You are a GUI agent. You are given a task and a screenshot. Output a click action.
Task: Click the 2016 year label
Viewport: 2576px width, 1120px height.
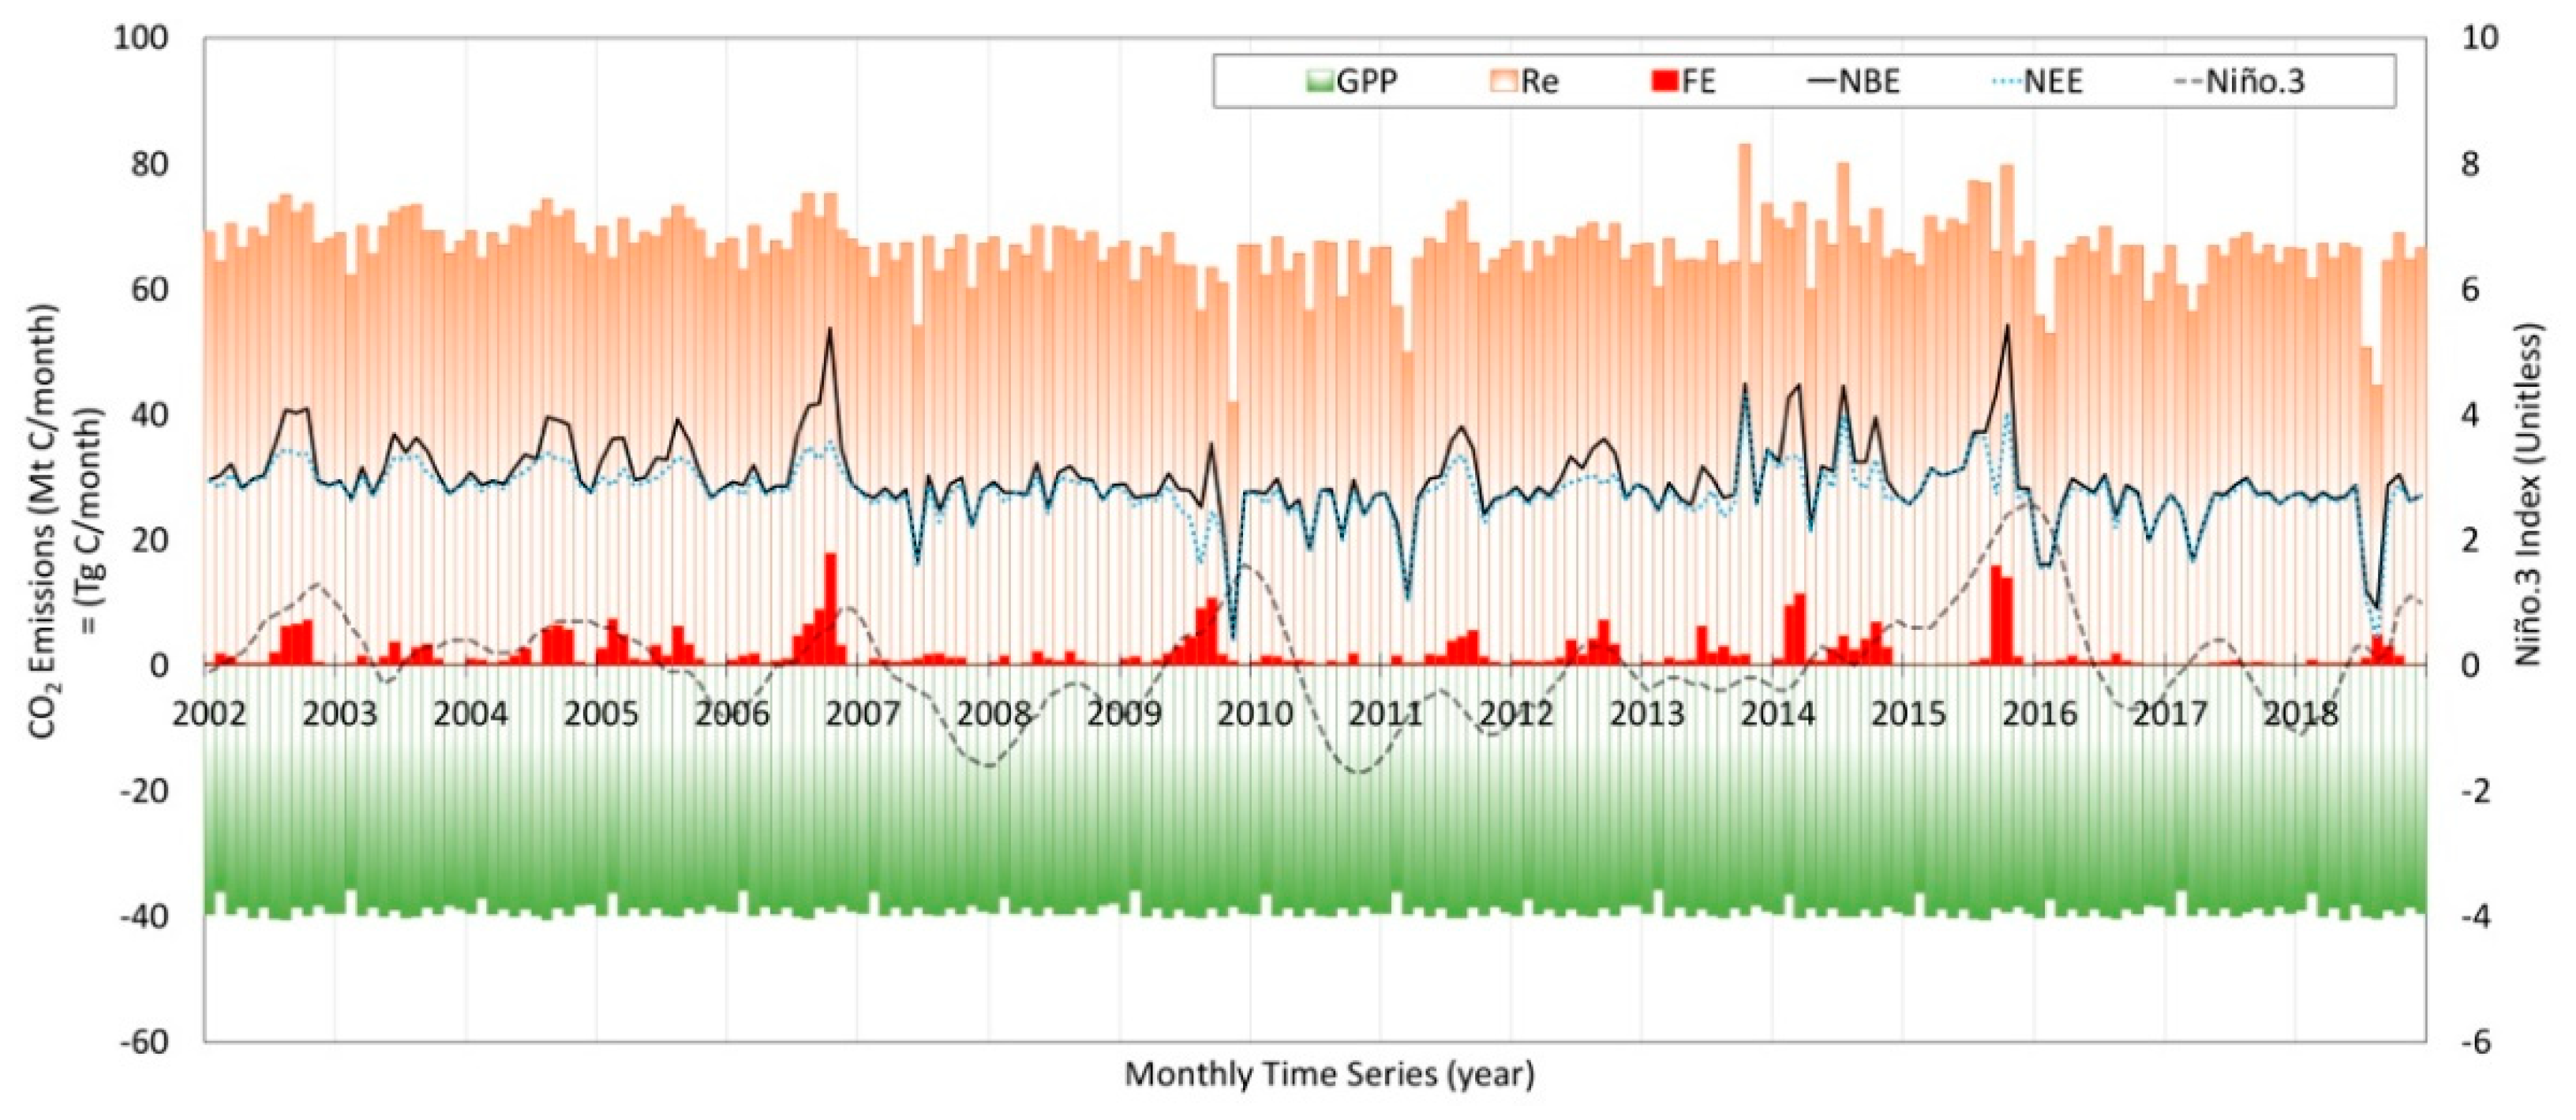(2039, 714)
